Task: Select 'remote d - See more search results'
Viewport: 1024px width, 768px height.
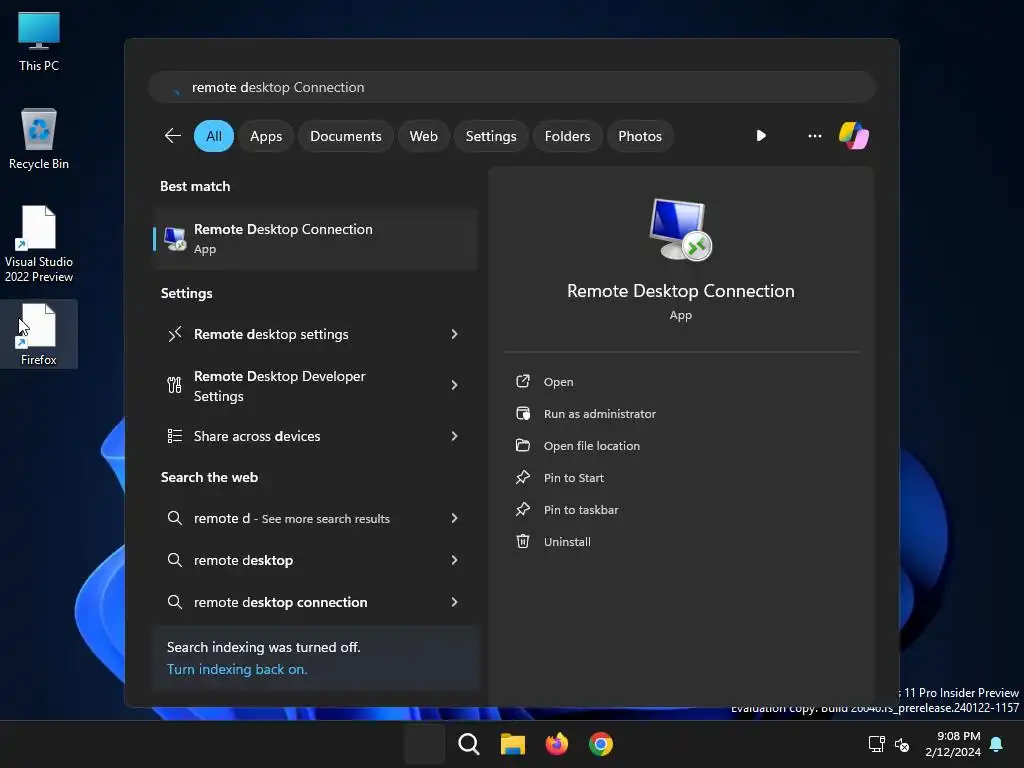Action: coord(291,519)
